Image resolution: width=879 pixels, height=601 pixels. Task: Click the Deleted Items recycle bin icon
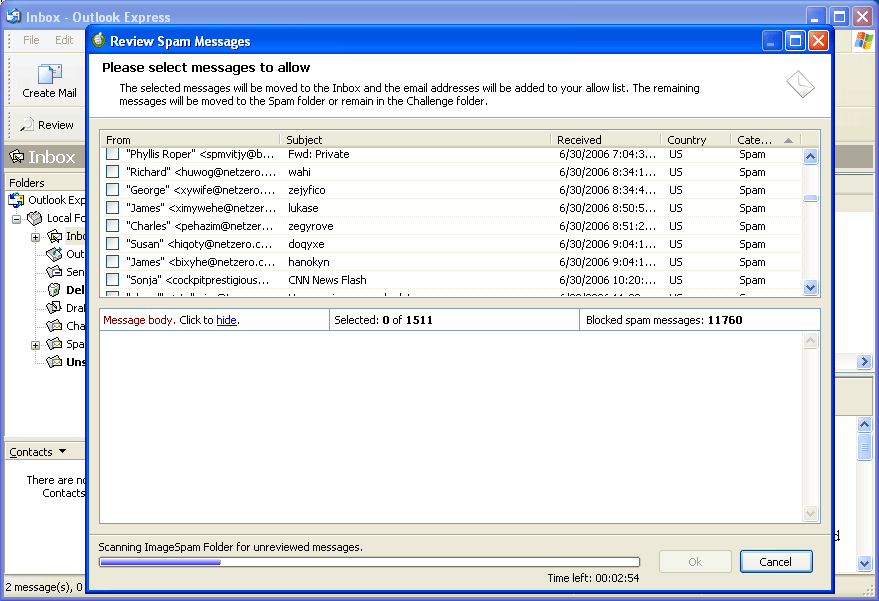(x=54, y=290)
